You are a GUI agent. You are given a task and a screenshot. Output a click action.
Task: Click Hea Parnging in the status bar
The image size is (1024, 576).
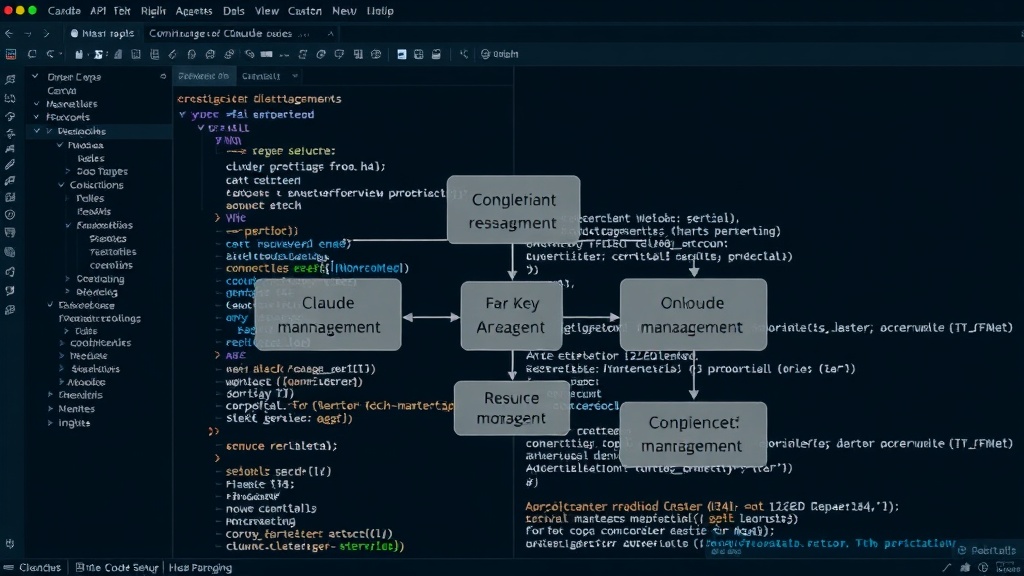(200, 568)
